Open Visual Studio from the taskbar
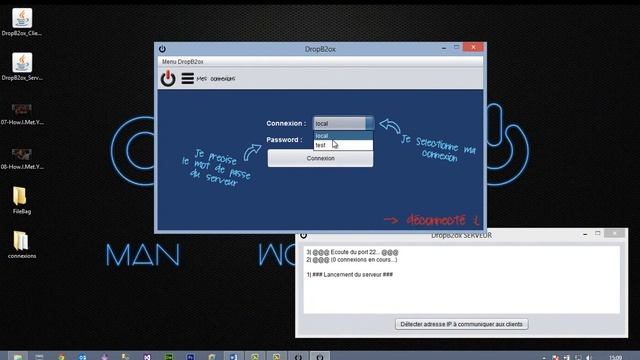 click(x=147, y=357)
